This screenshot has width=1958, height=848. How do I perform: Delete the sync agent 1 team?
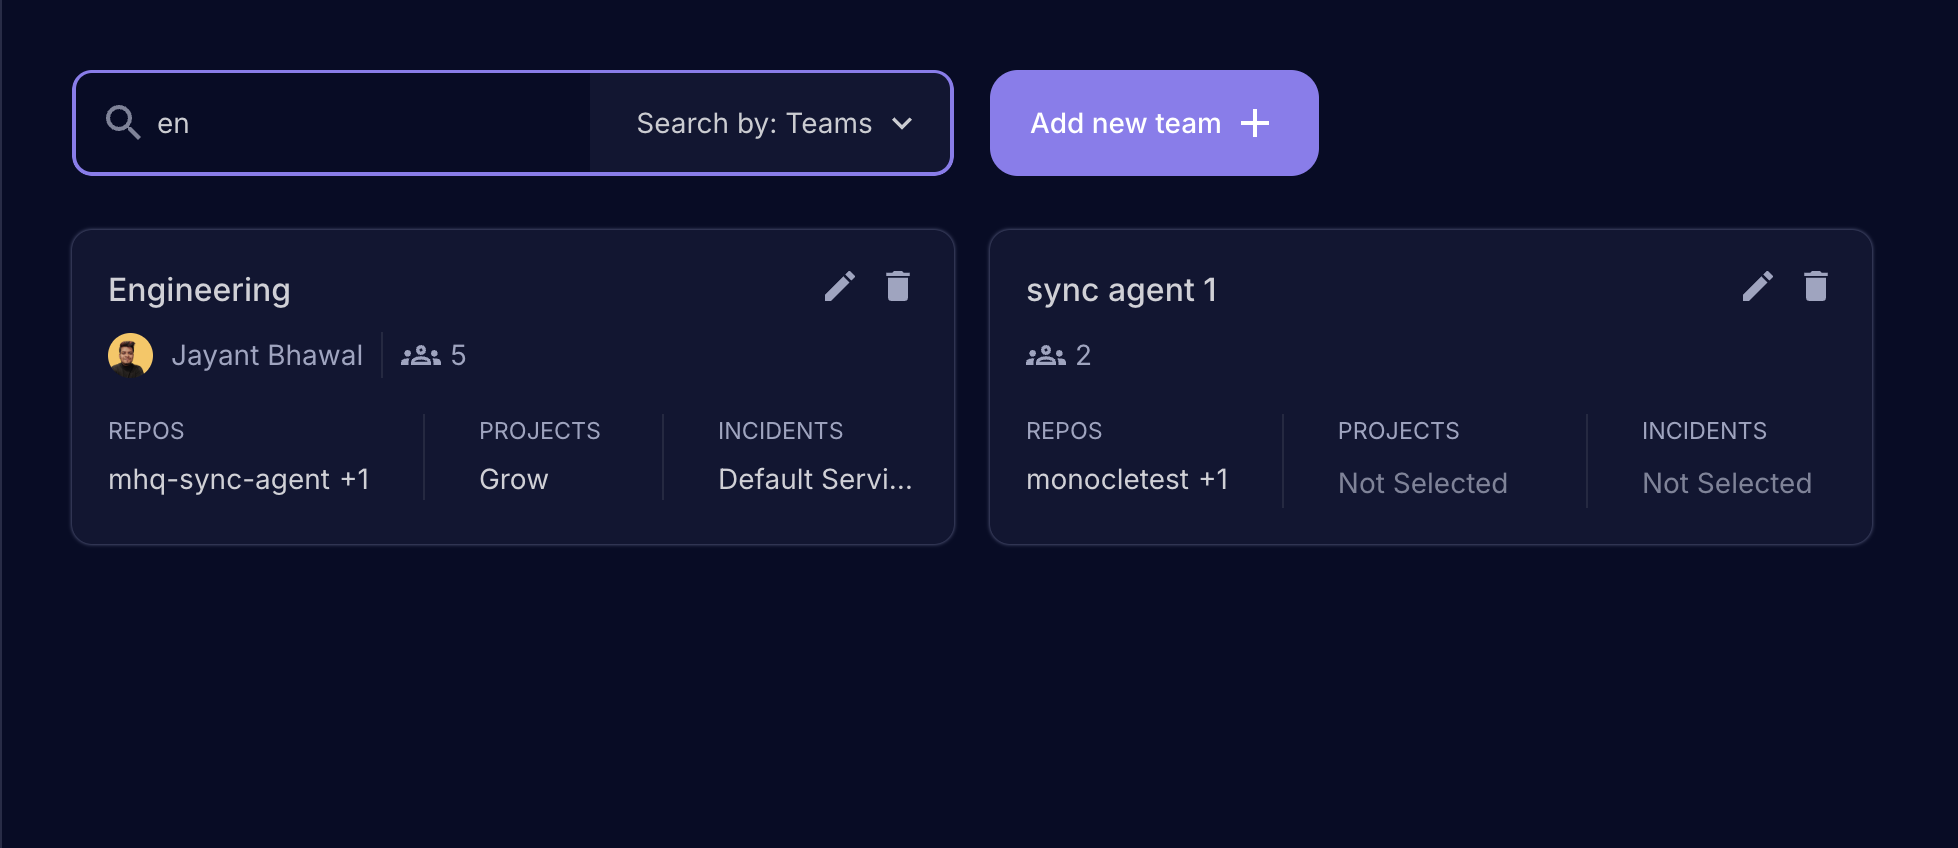[1815, 287]
